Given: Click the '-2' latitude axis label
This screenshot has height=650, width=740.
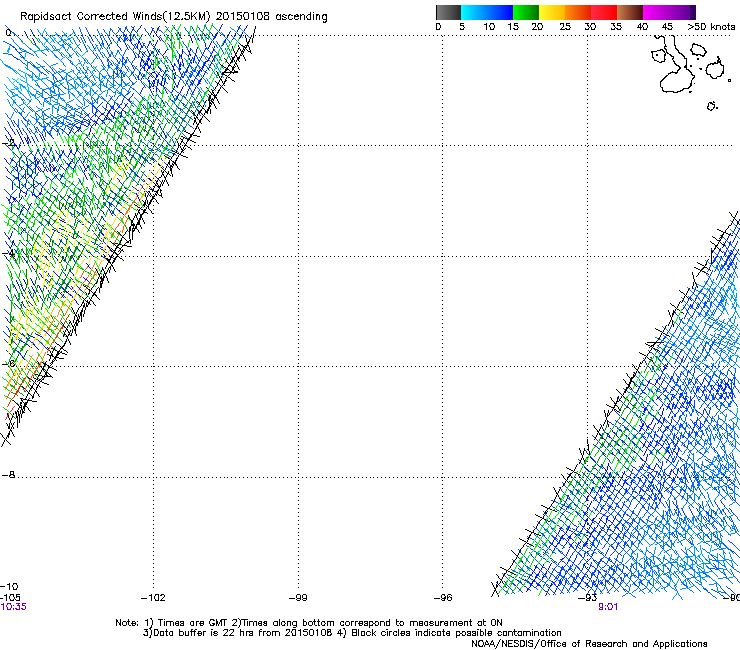Looking at the screenshot, I should (x=10, y=143).
